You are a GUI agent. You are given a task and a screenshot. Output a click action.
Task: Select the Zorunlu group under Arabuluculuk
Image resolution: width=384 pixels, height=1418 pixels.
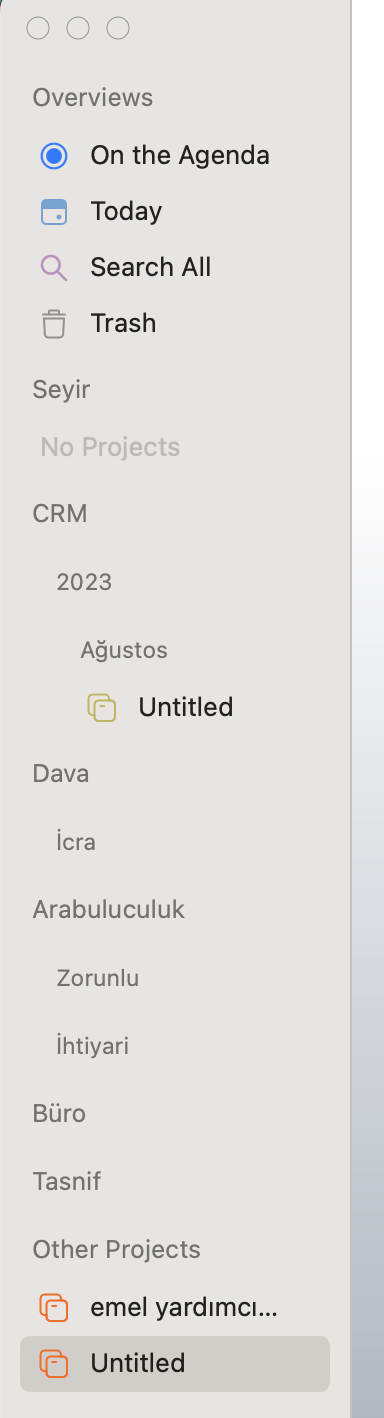(x=98, y=978)
